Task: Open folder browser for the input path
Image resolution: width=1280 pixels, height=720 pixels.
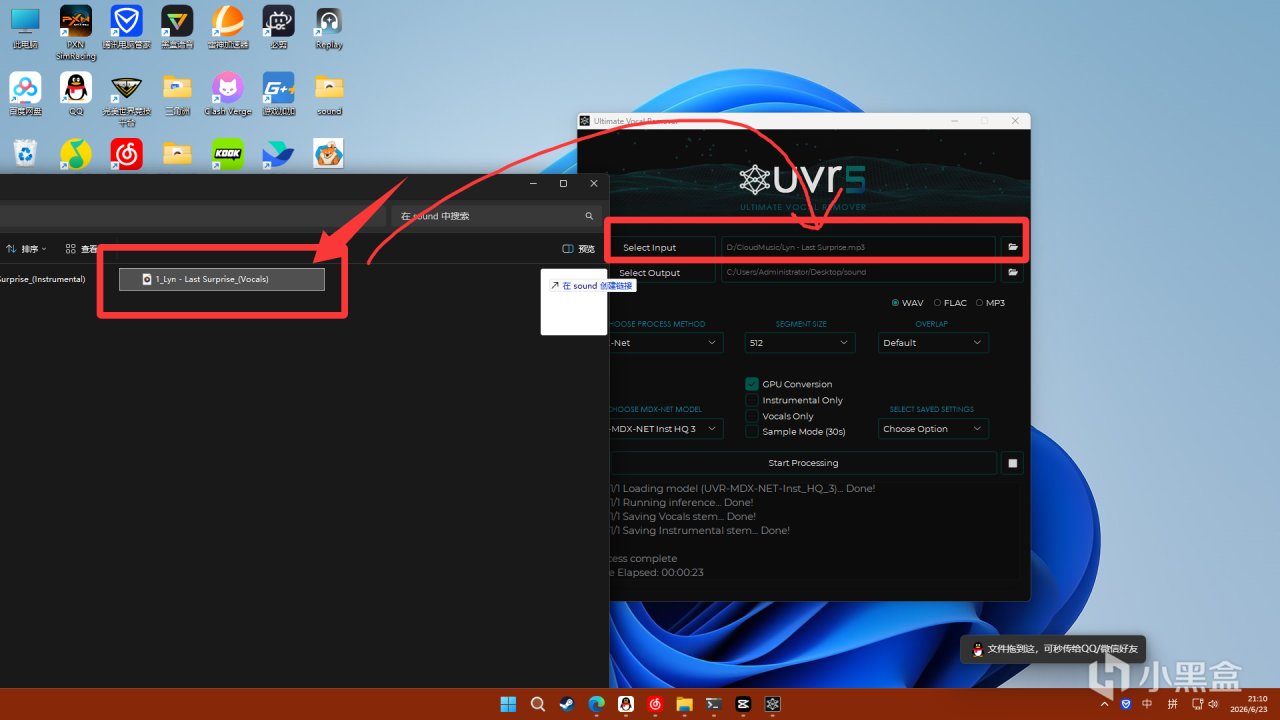Action: click(1013, 246)
